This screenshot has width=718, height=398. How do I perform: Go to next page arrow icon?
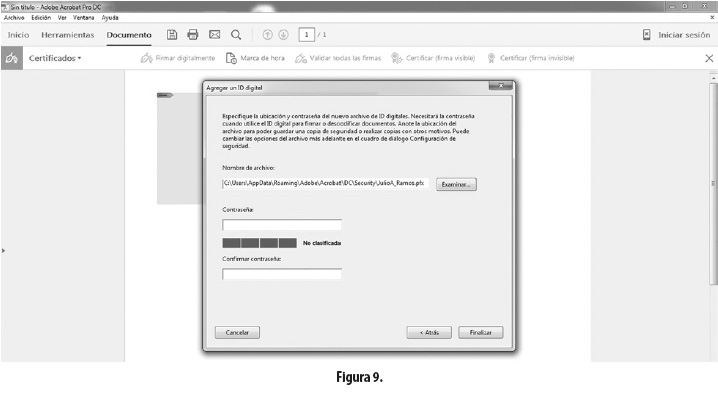coord(283,35)
